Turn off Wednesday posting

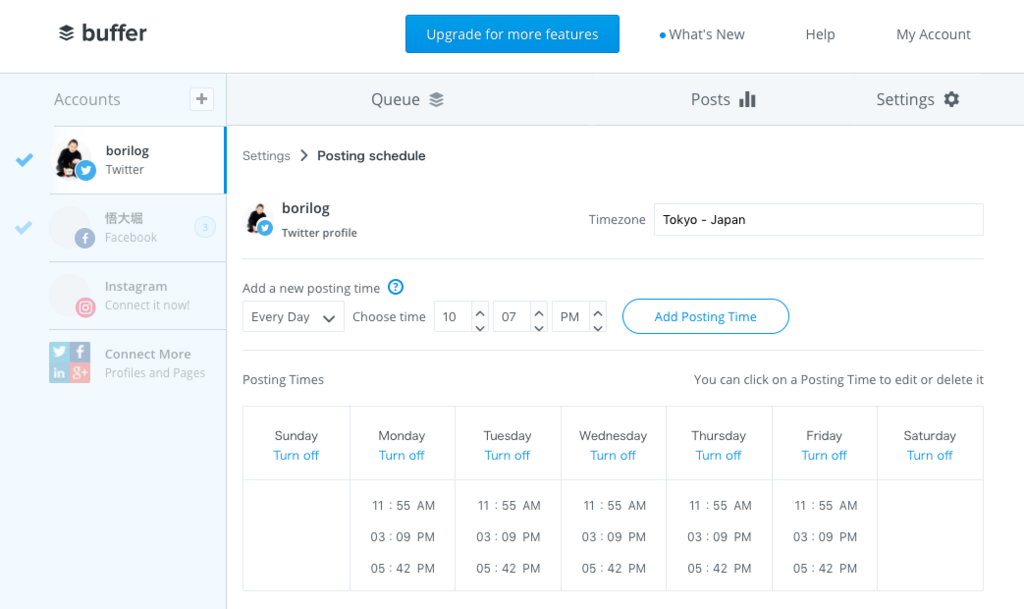(613, 455)
